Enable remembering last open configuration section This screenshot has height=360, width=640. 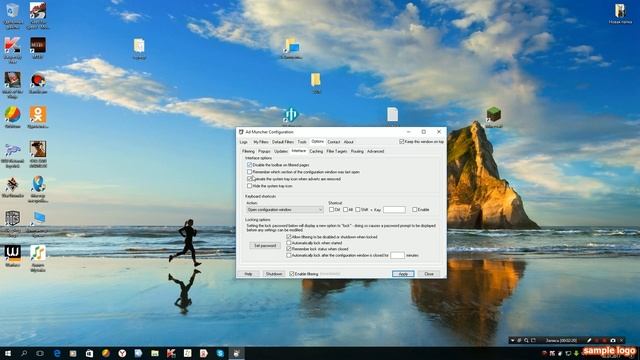(x=249, y=172)
